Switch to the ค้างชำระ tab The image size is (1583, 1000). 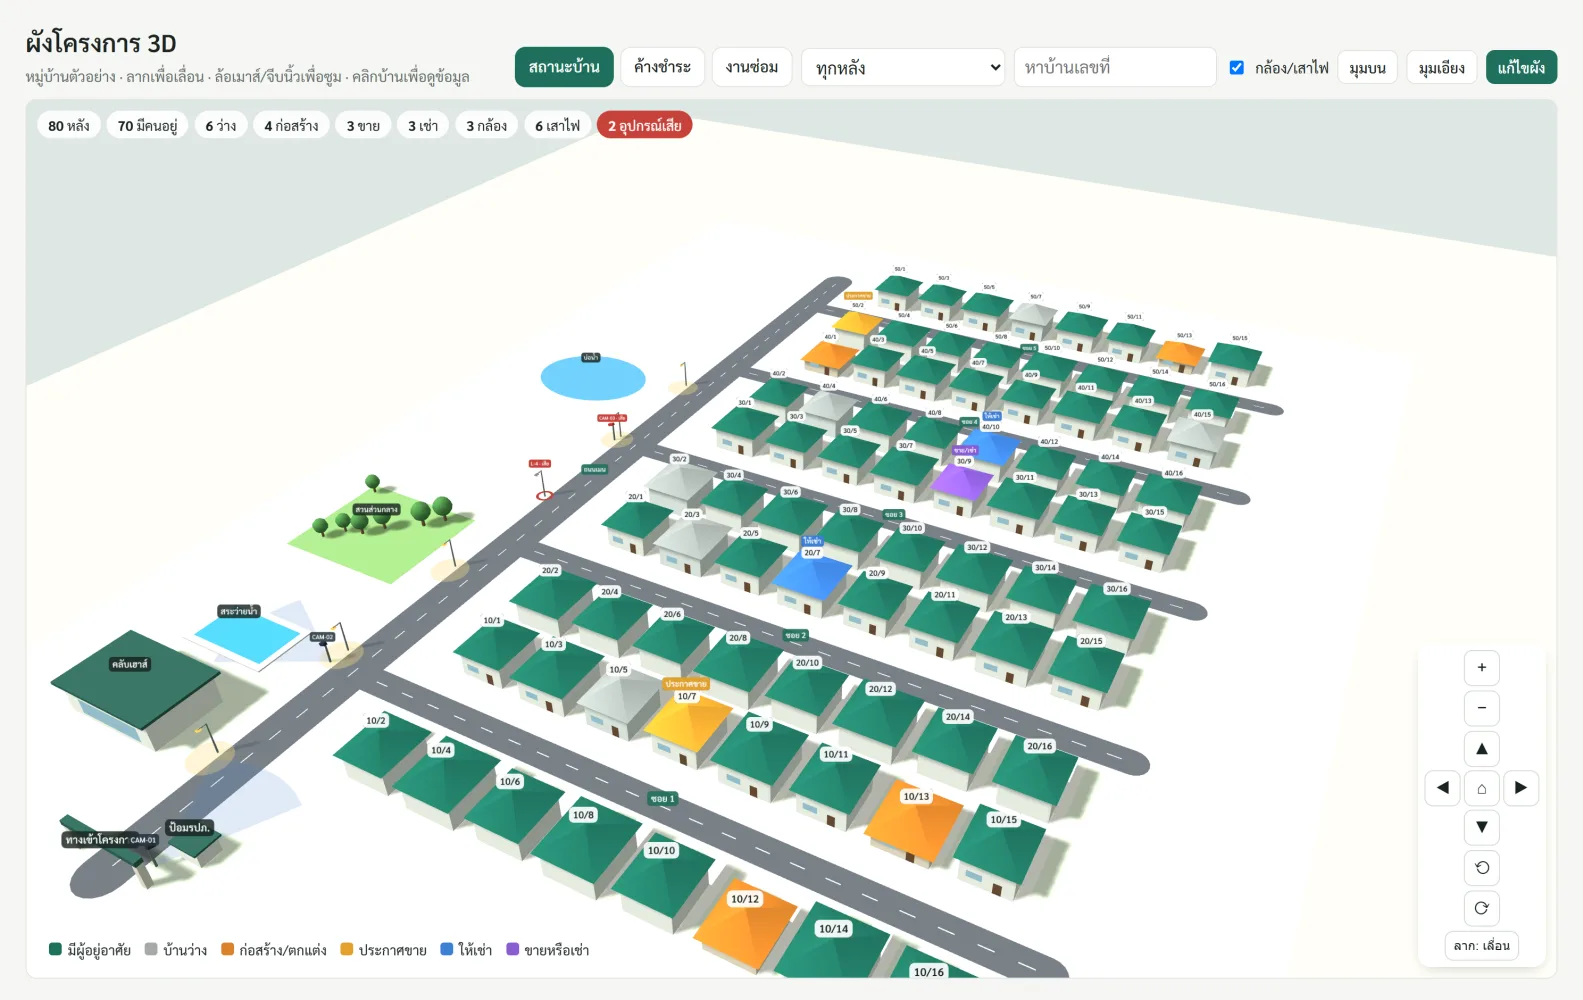[662, 67]
